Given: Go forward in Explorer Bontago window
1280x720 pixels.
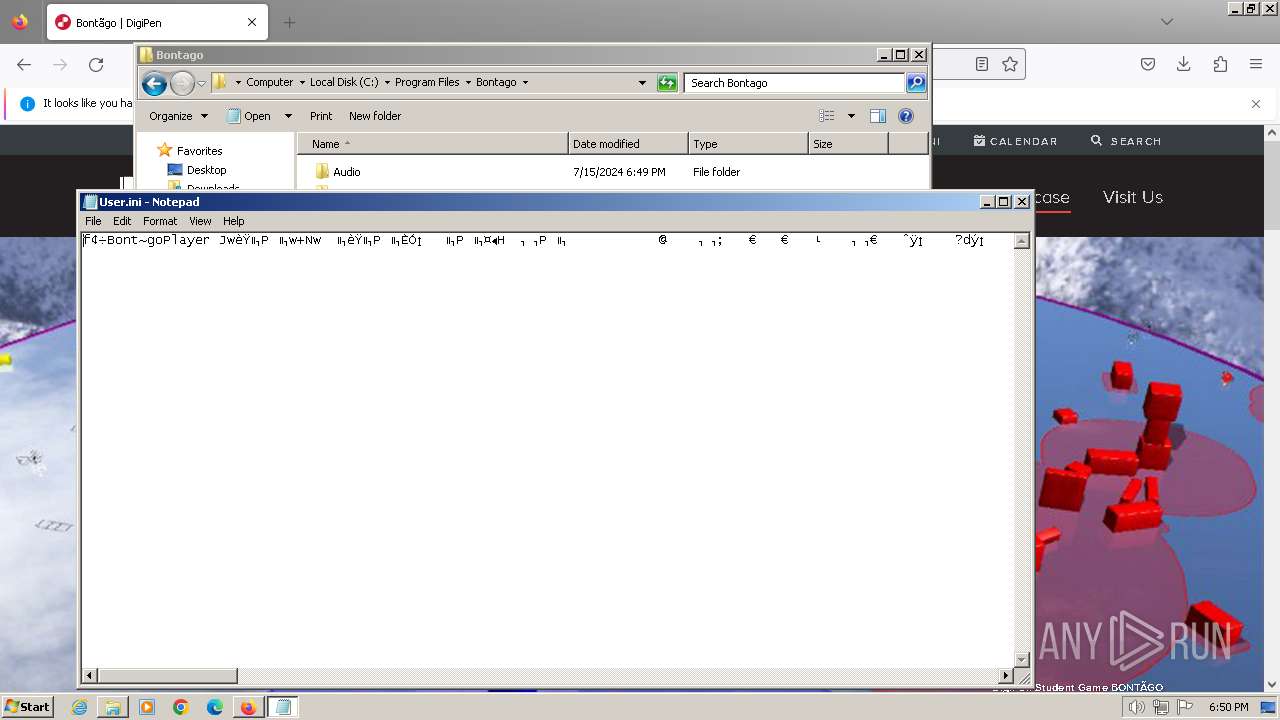Looking at the screenshot, I should click(182, 83).
